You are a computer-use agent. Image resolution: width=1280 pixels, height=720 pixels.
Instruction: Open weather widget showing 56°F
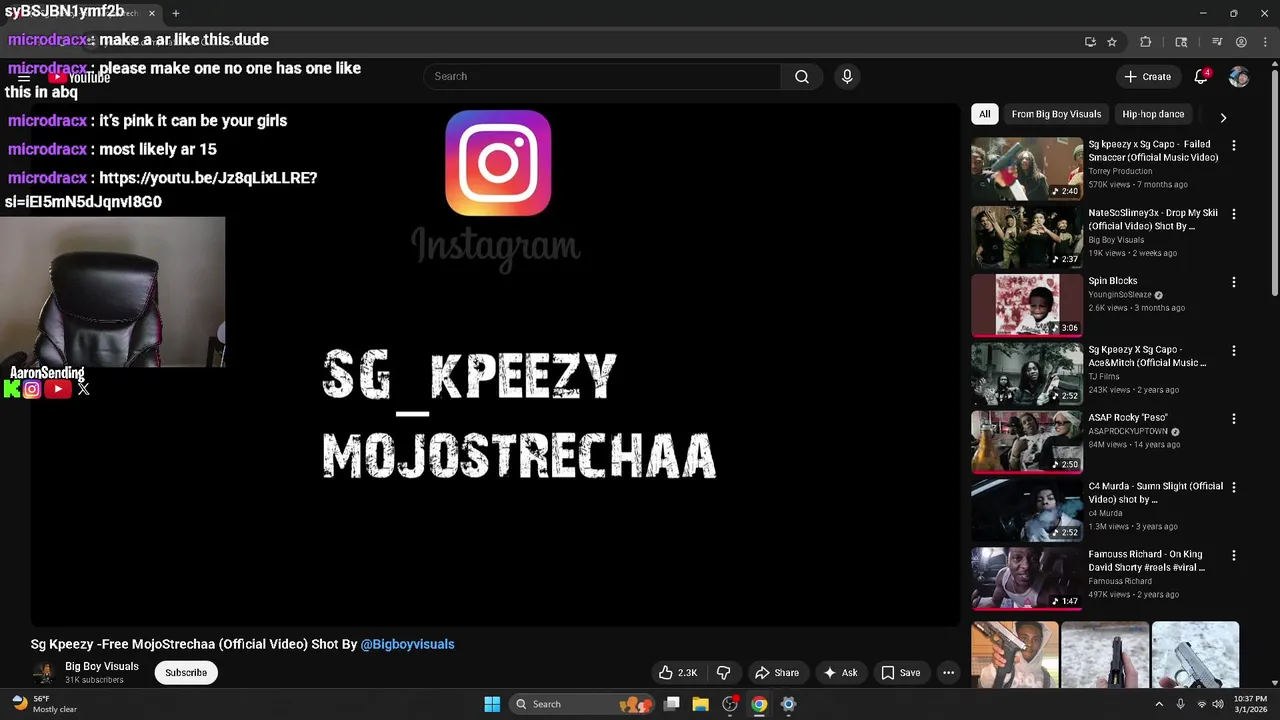point(44,704)
